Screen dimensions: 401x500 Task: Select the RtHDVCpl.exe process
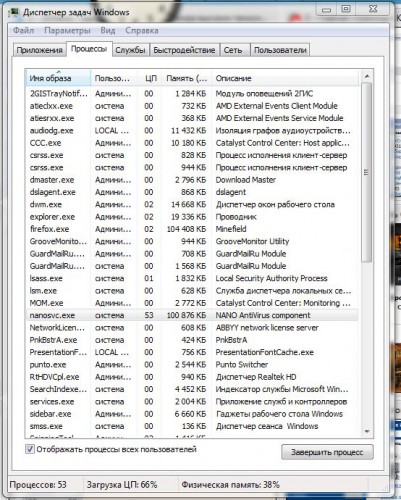192,377
